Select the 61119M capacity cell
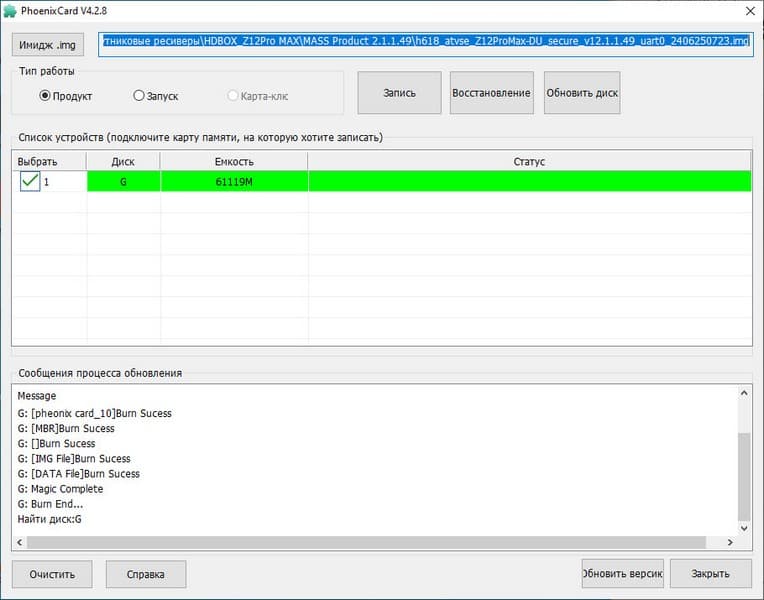Viewport: 764px width, 600px height. [234, 181]
